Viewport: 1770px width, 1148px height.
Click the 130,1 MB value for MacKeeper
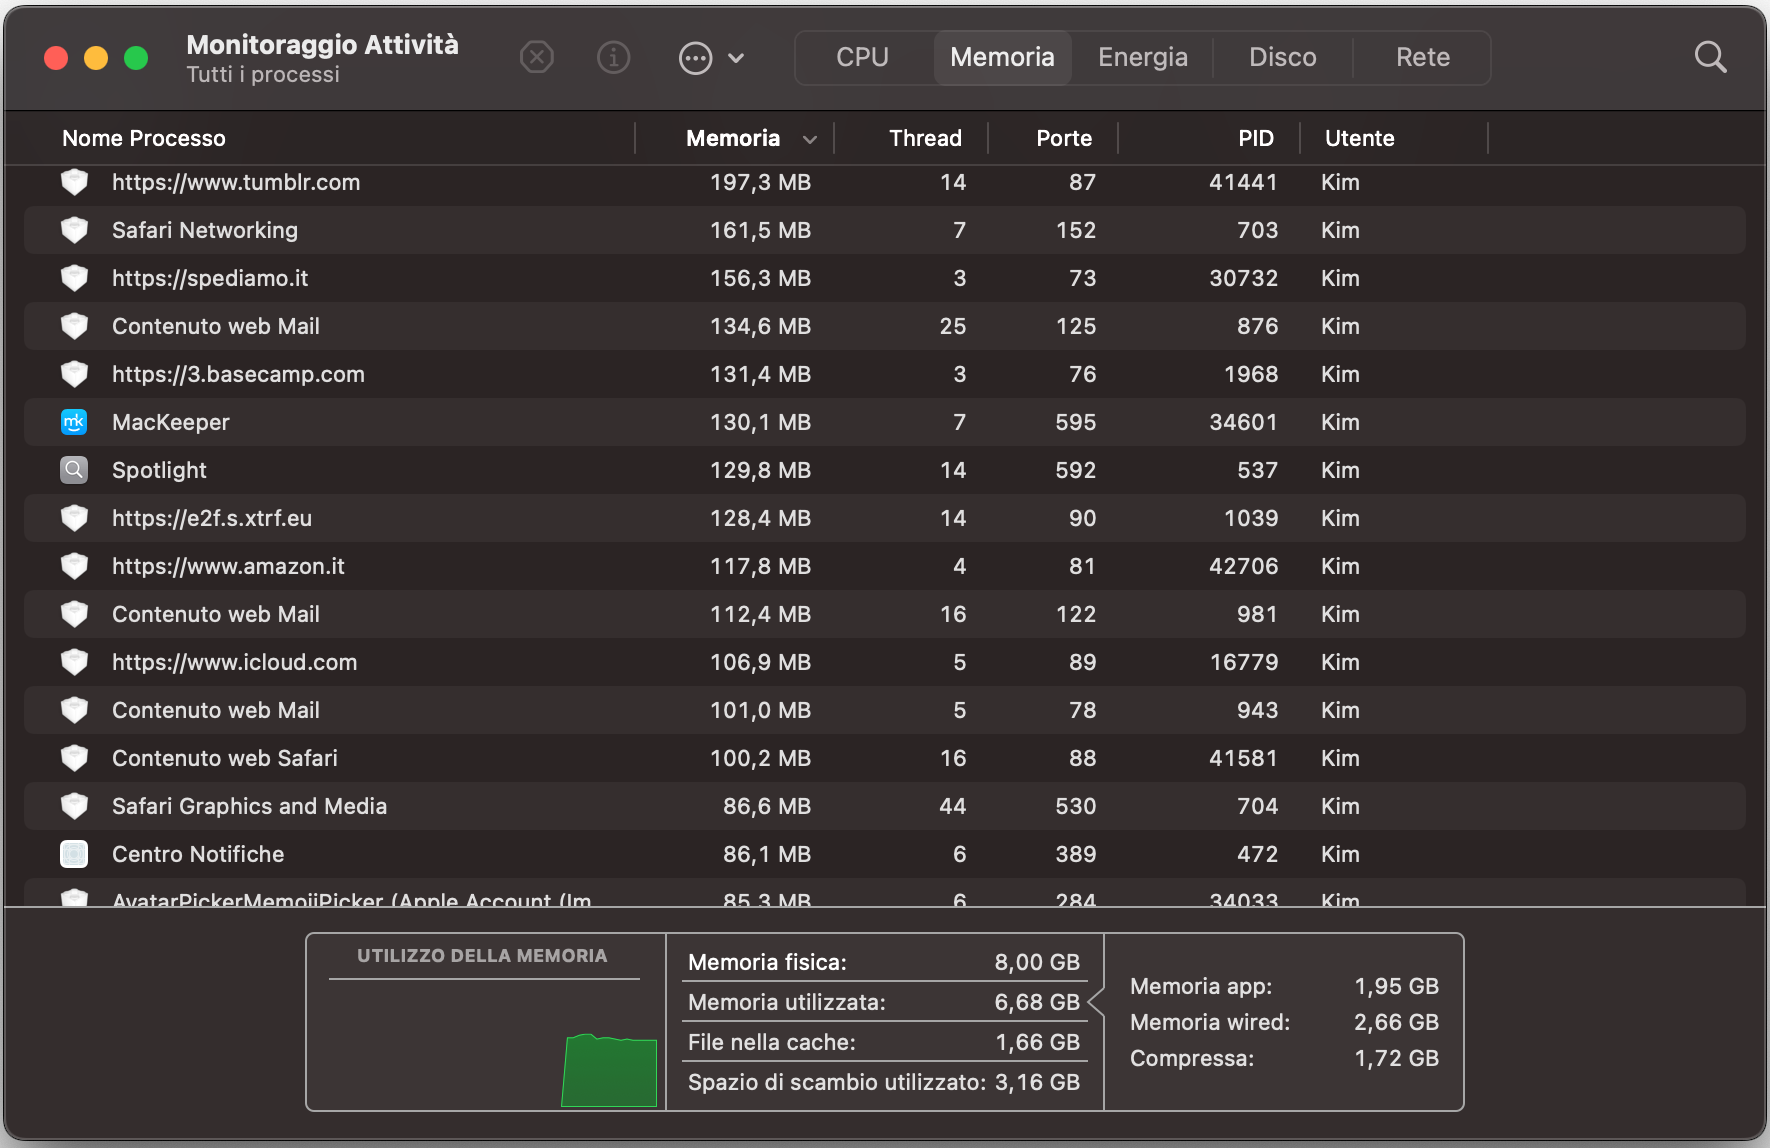[x=760, y=422]
